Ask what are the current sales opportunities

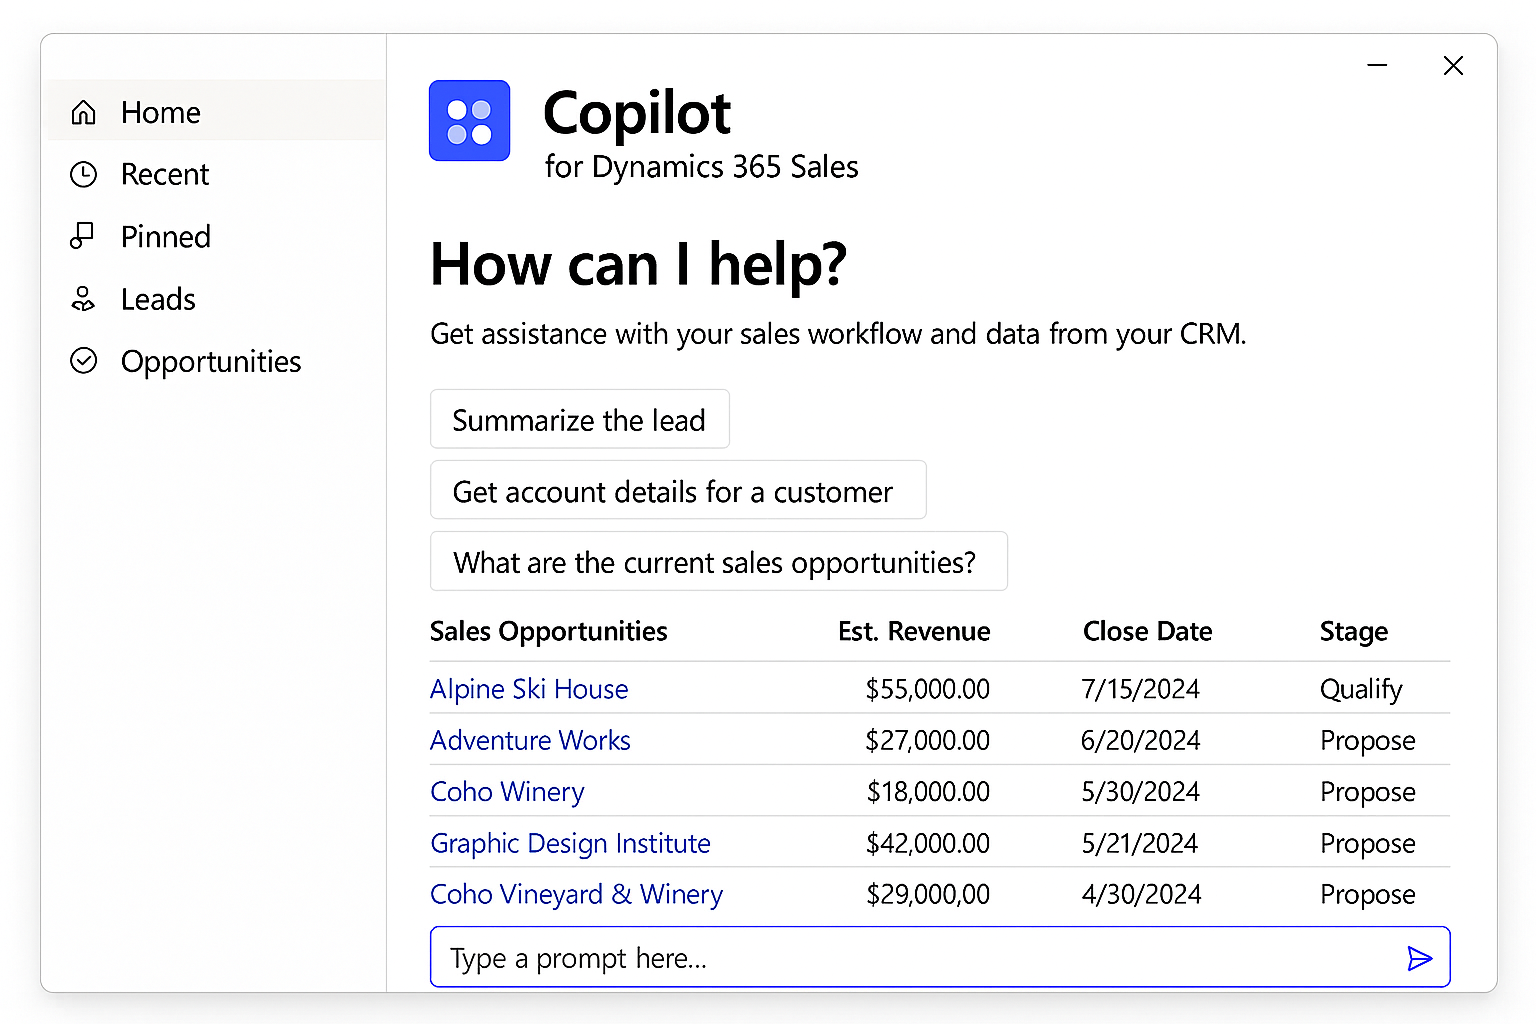coord(718,561)
